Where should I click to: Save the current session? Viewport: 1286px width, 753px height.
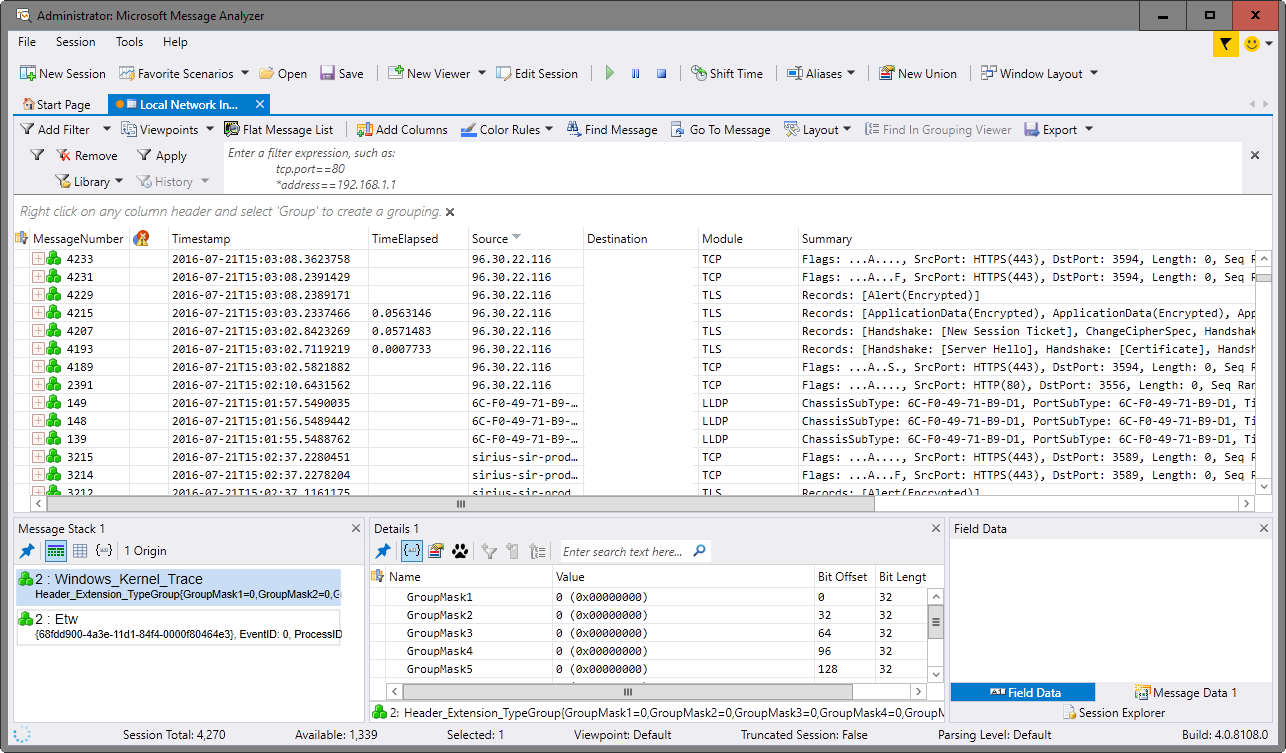341,73
